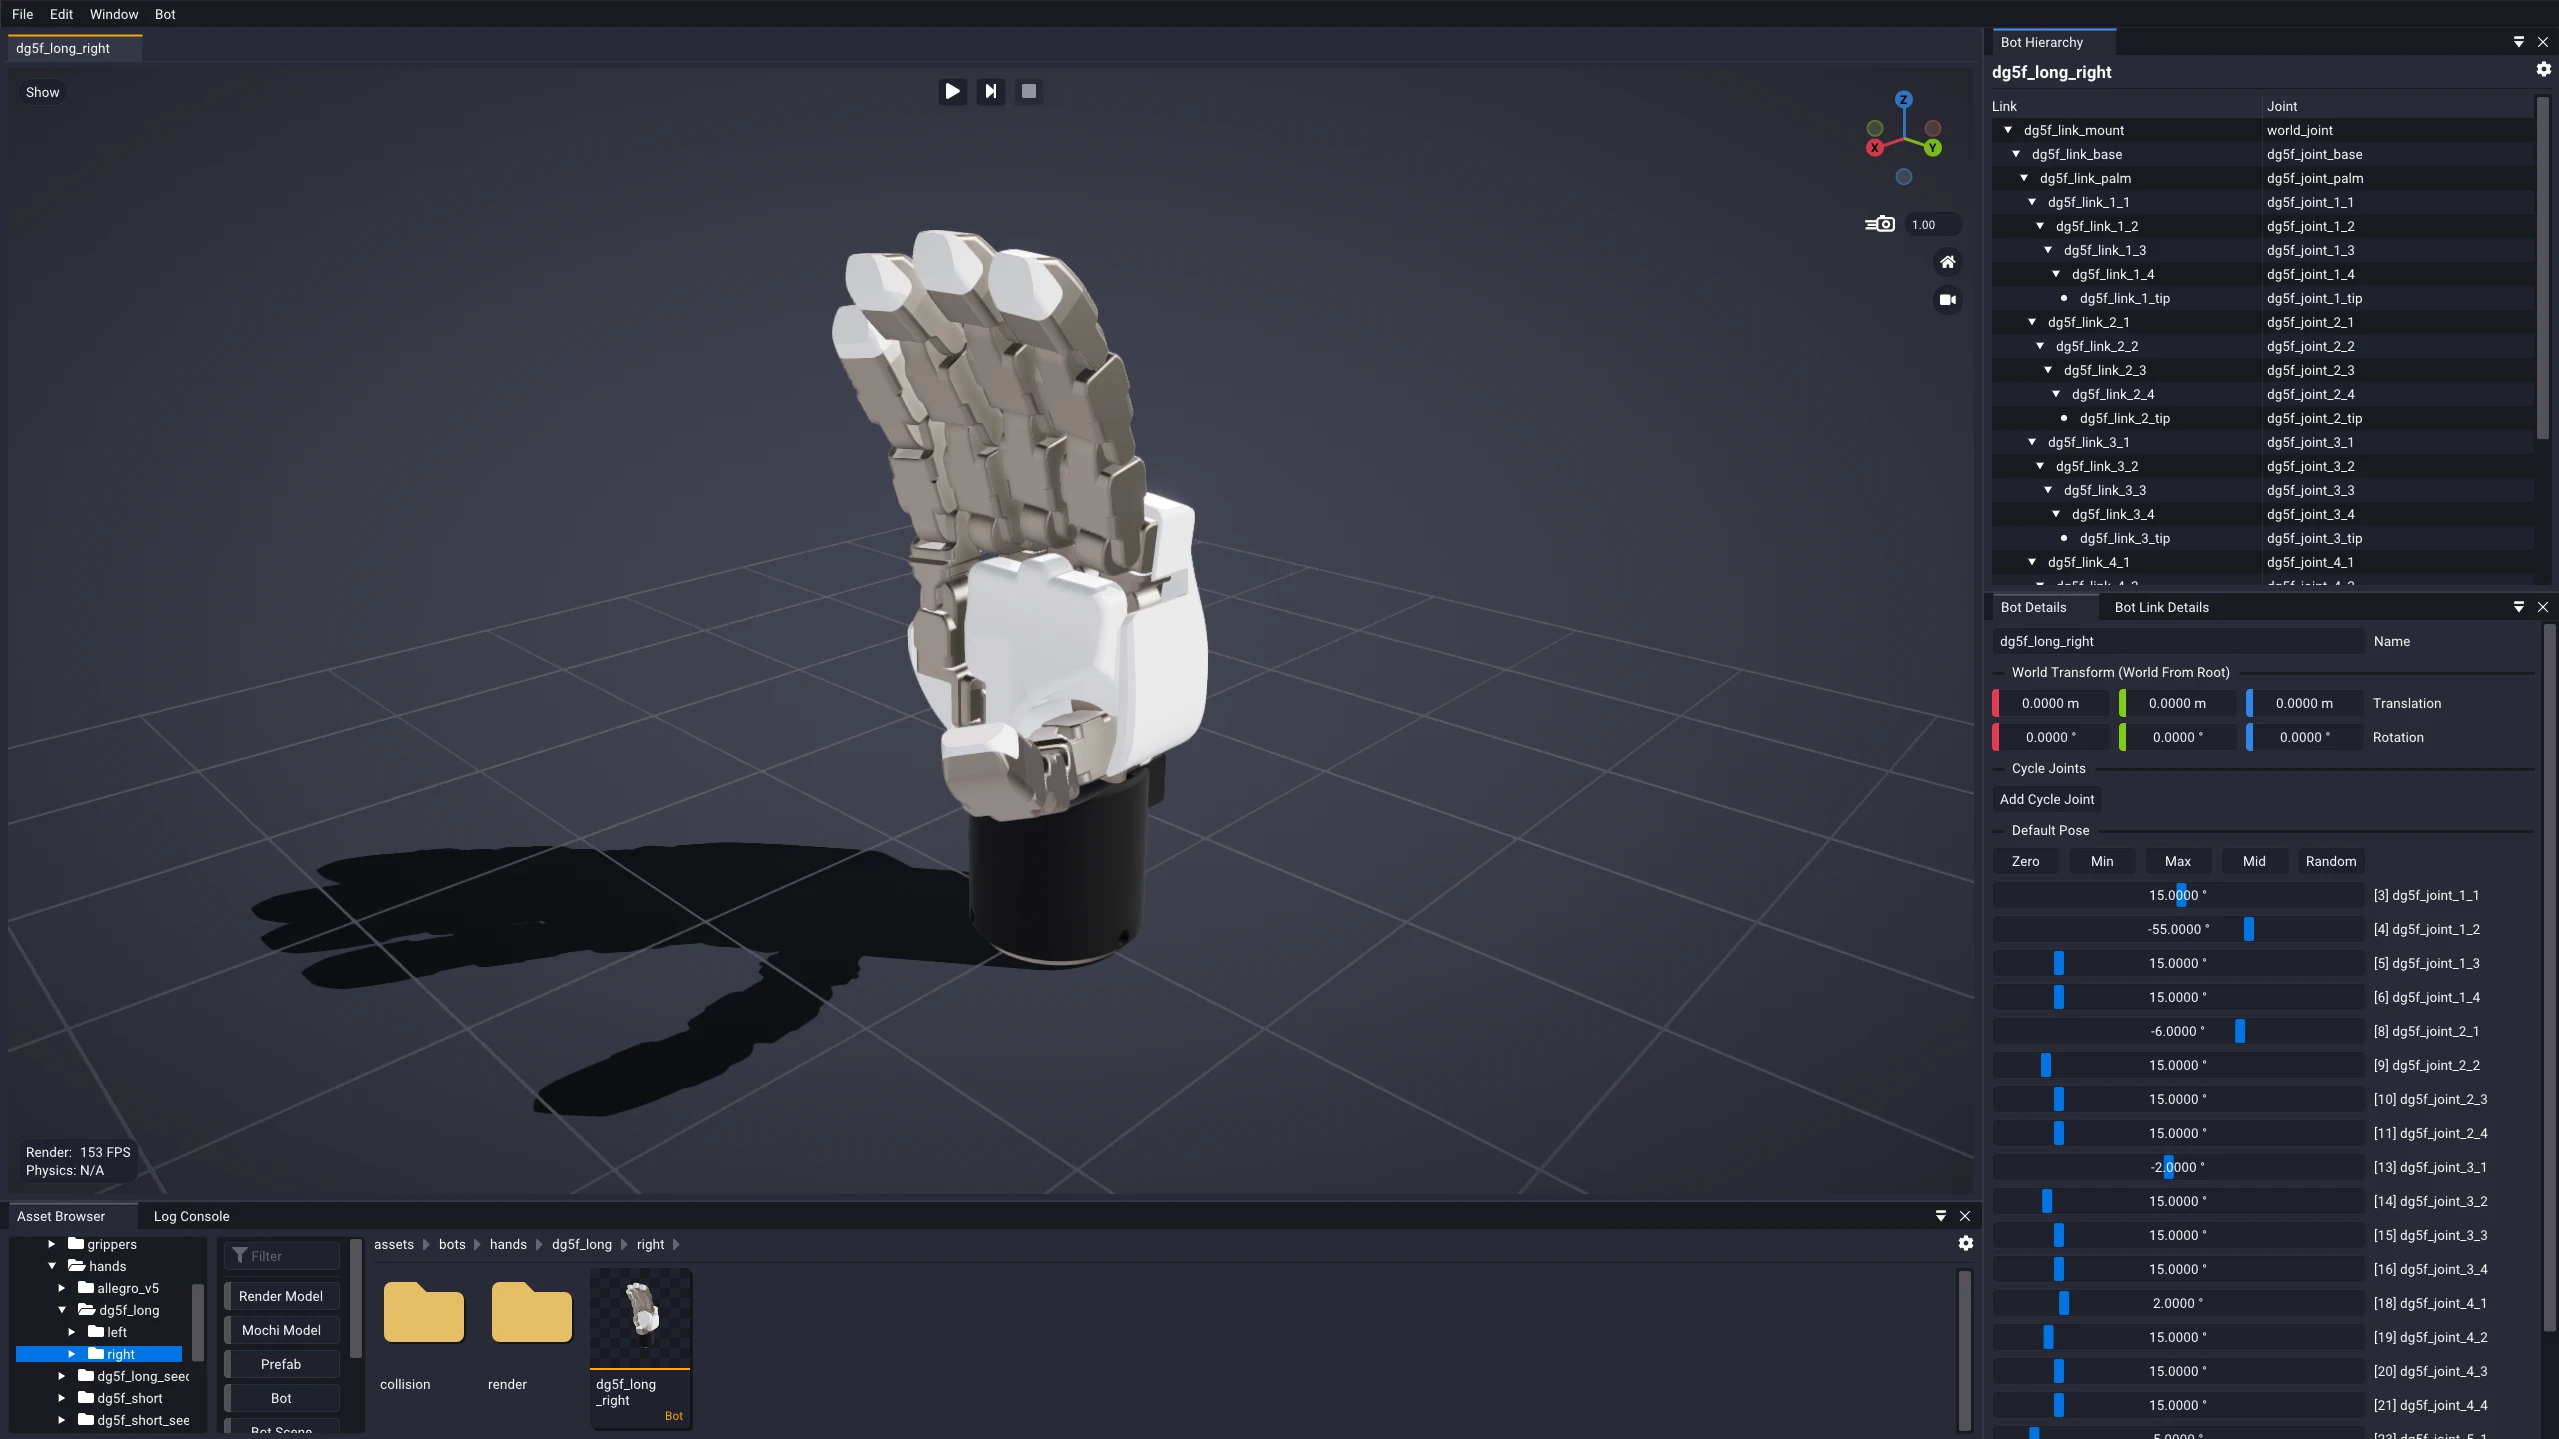Close the Asset Browser panel
Viewport: 2559px width, 1439px height.
tap(1964, 1216)
